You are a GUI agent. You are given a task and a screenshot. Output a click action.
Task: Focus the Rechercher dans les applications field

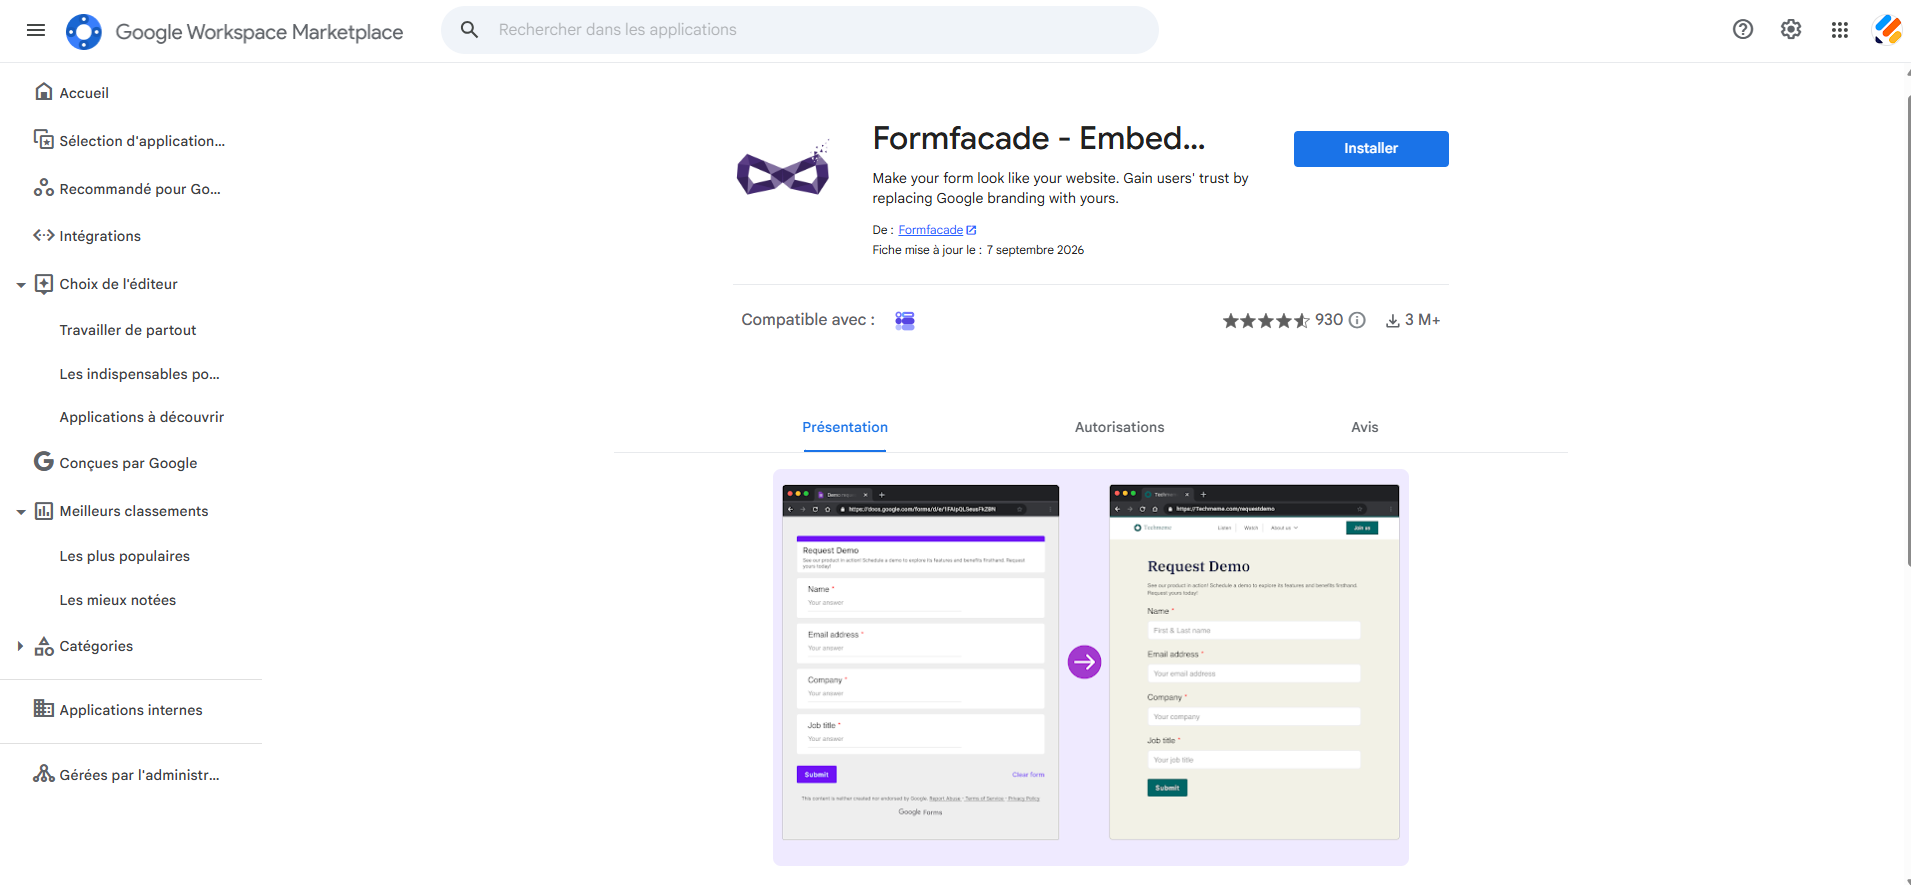[x=800, y=30]
